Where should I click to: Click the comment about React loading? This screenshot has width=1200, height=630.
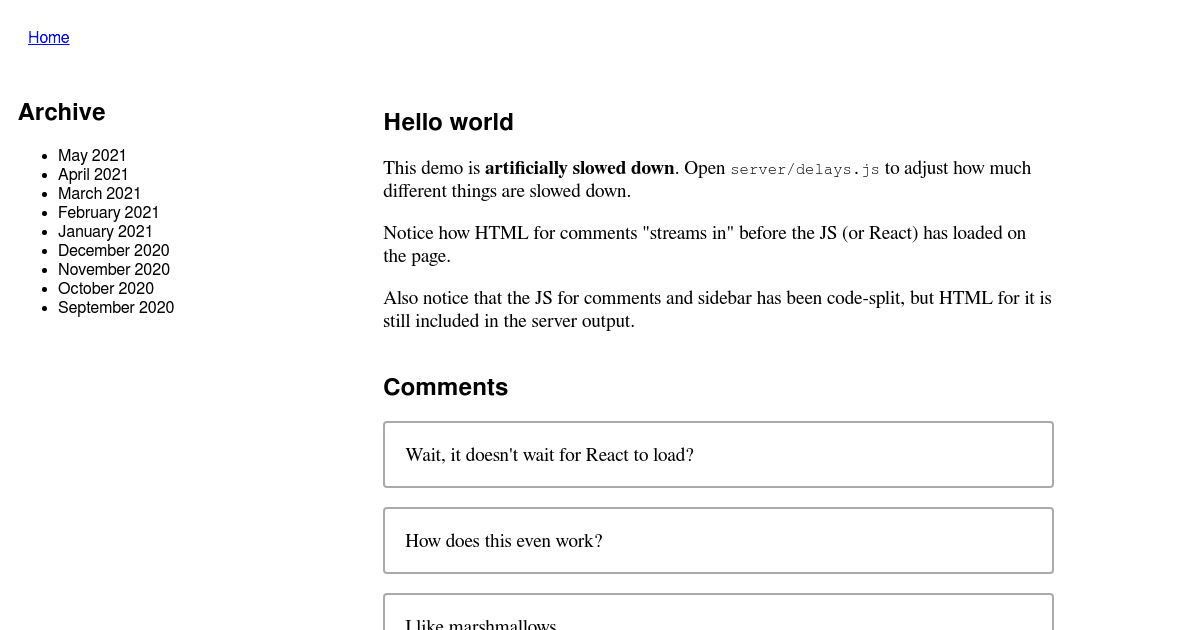[549, 454]
